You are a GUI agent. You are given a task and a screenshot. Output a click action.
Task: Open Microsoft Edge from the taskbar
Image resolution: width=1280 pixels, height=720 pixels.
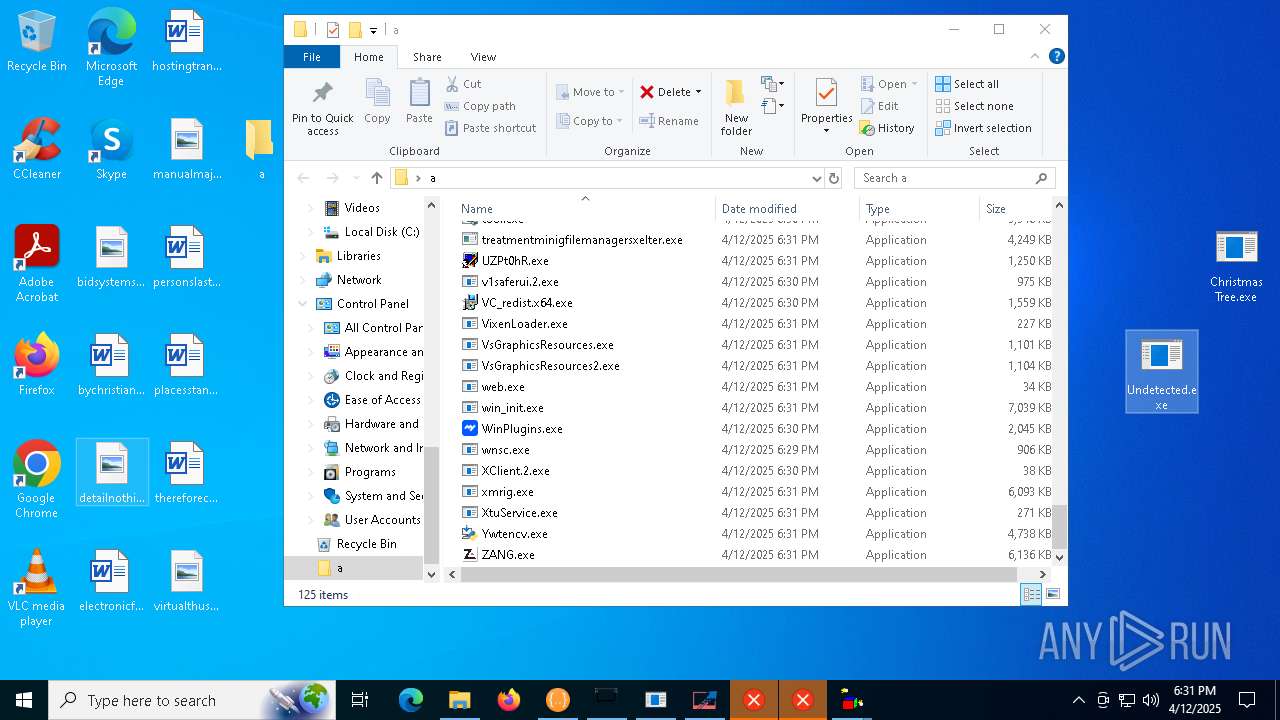point(411,700)
